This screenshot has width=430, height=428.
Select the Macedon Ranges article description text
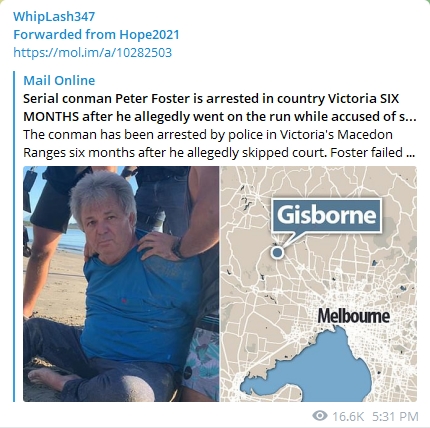click(x=219, y=144)
